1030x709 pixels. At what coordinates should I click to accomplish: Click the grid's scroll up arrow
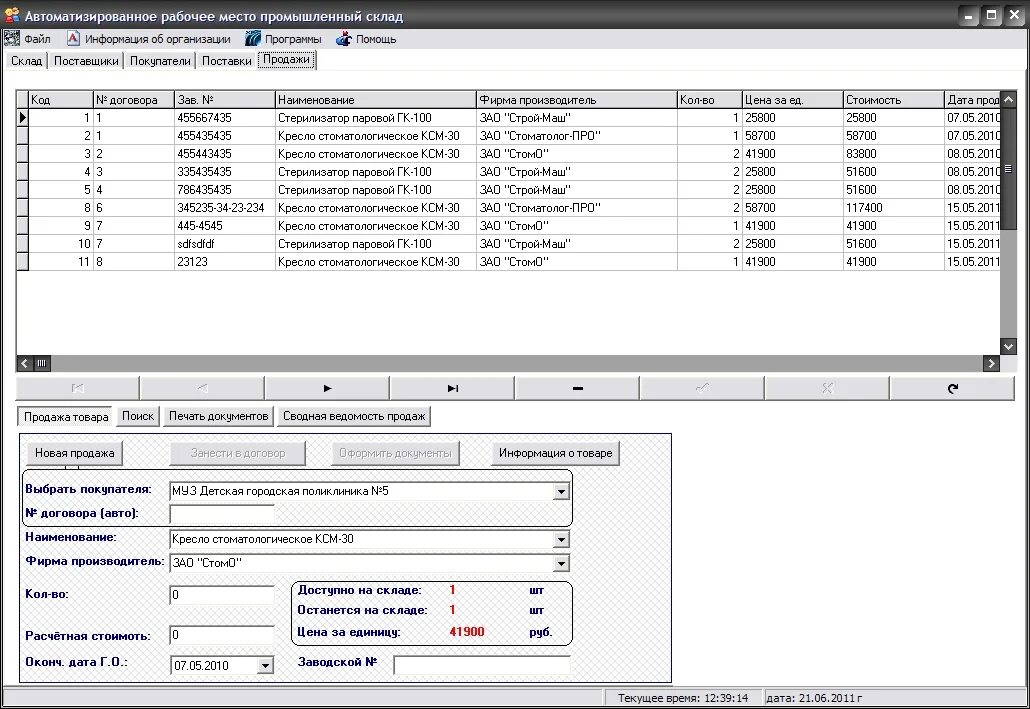(1008, 99)
